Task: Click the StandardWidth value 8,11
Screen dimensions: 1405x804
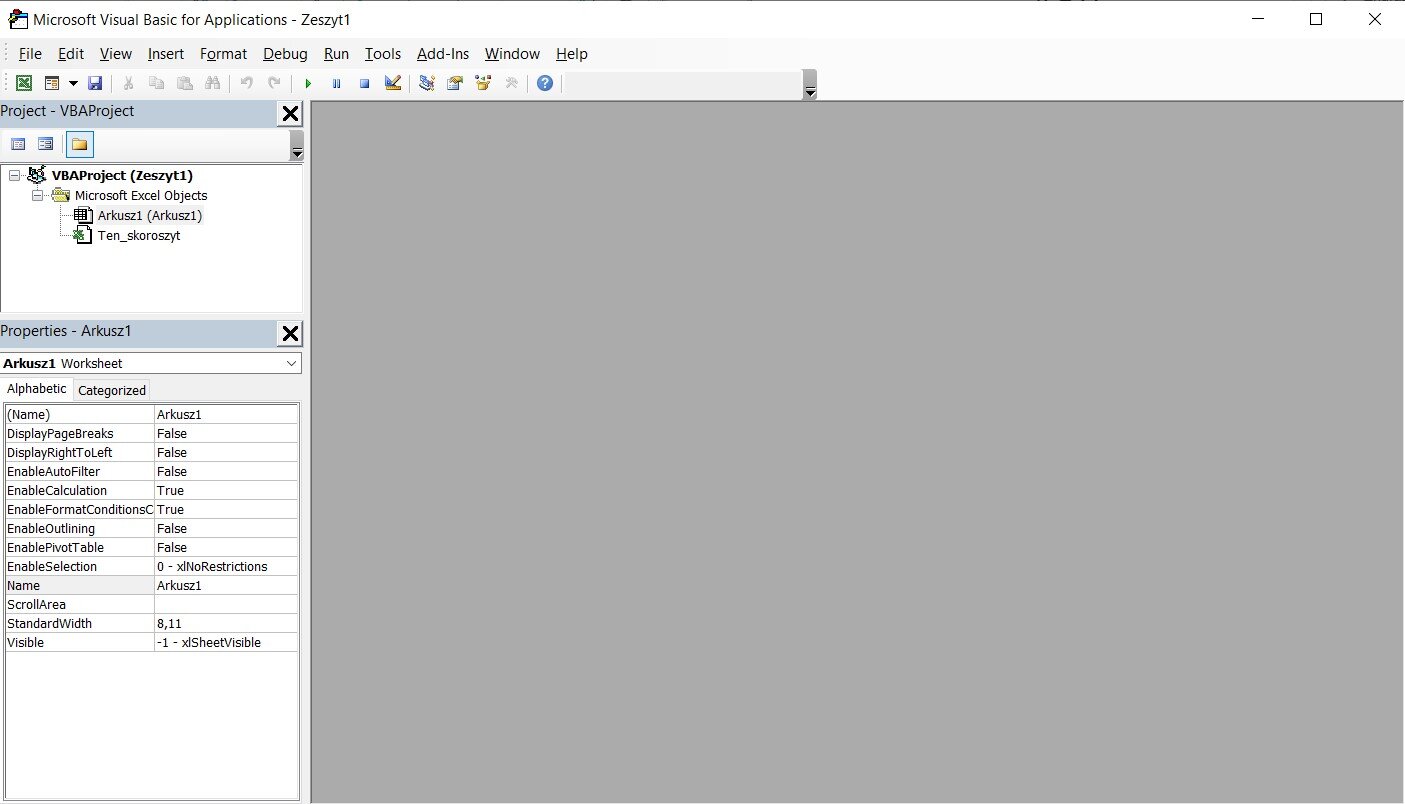Action: pos(226,623)
